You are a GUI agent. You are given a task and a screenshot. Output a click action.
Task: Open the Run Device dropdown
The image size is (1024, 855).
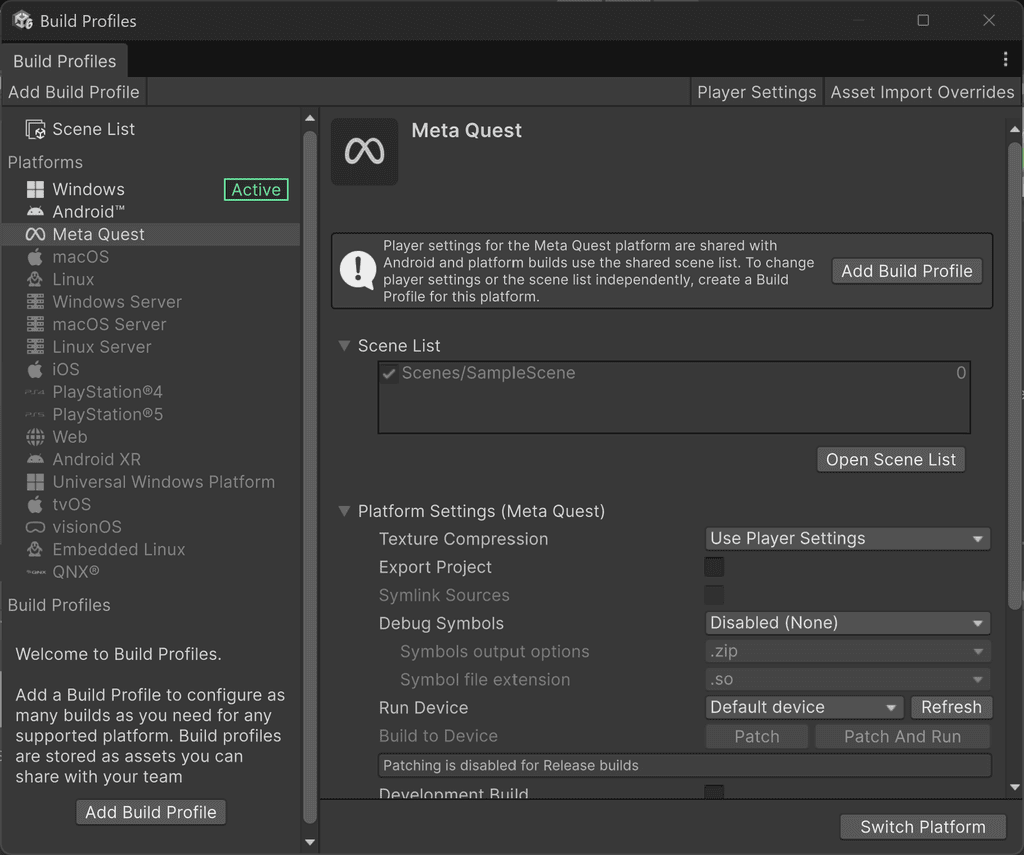pyautogui.click(x=804, y=707)
